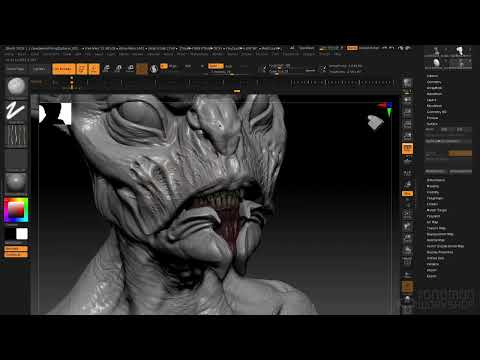Click Export in the Tool palette

(431, 276)
